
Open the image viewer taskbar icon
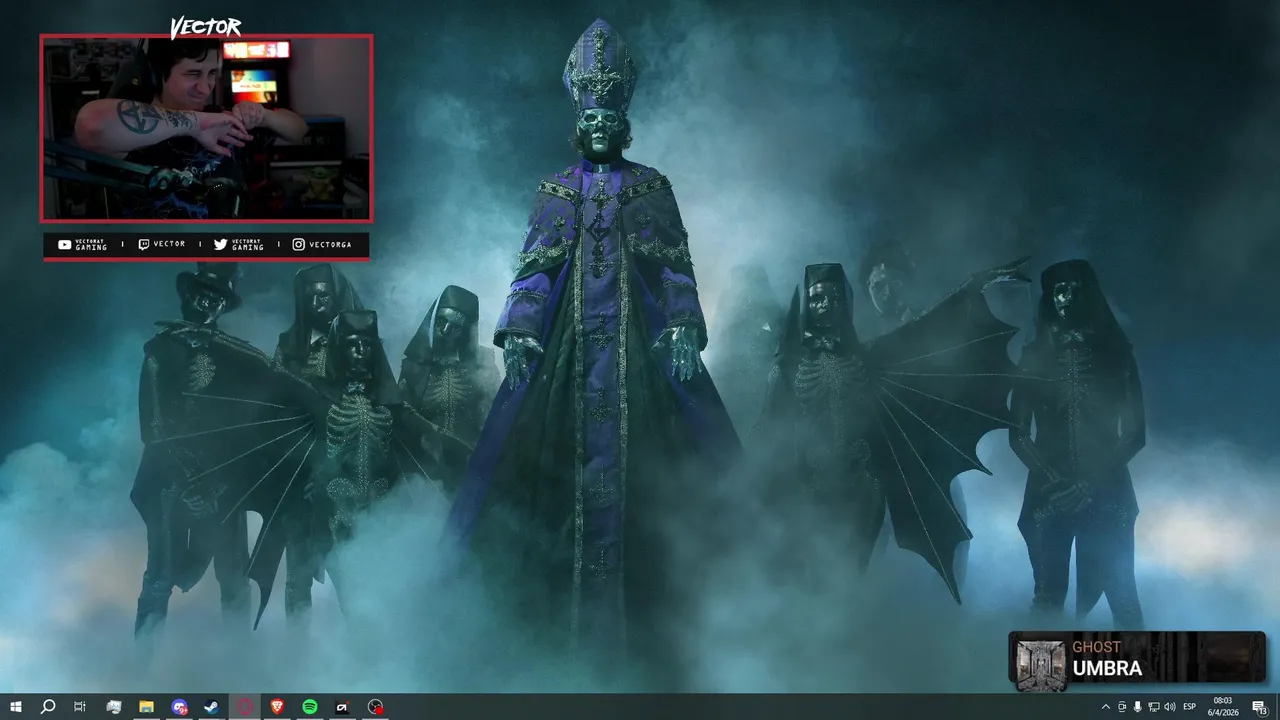(x=113, y=707)
